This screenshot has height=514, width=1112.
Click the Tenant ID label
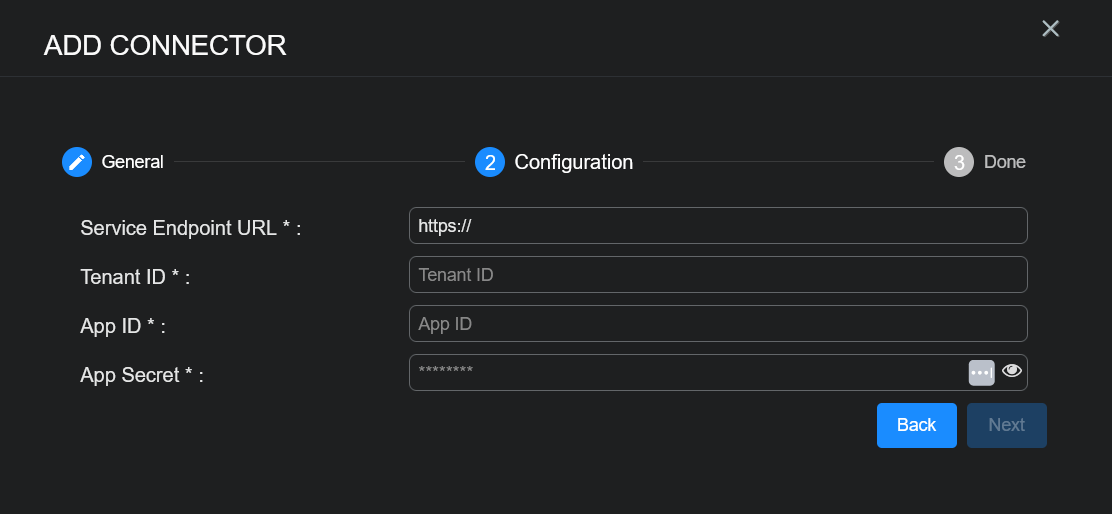point(135,277)
